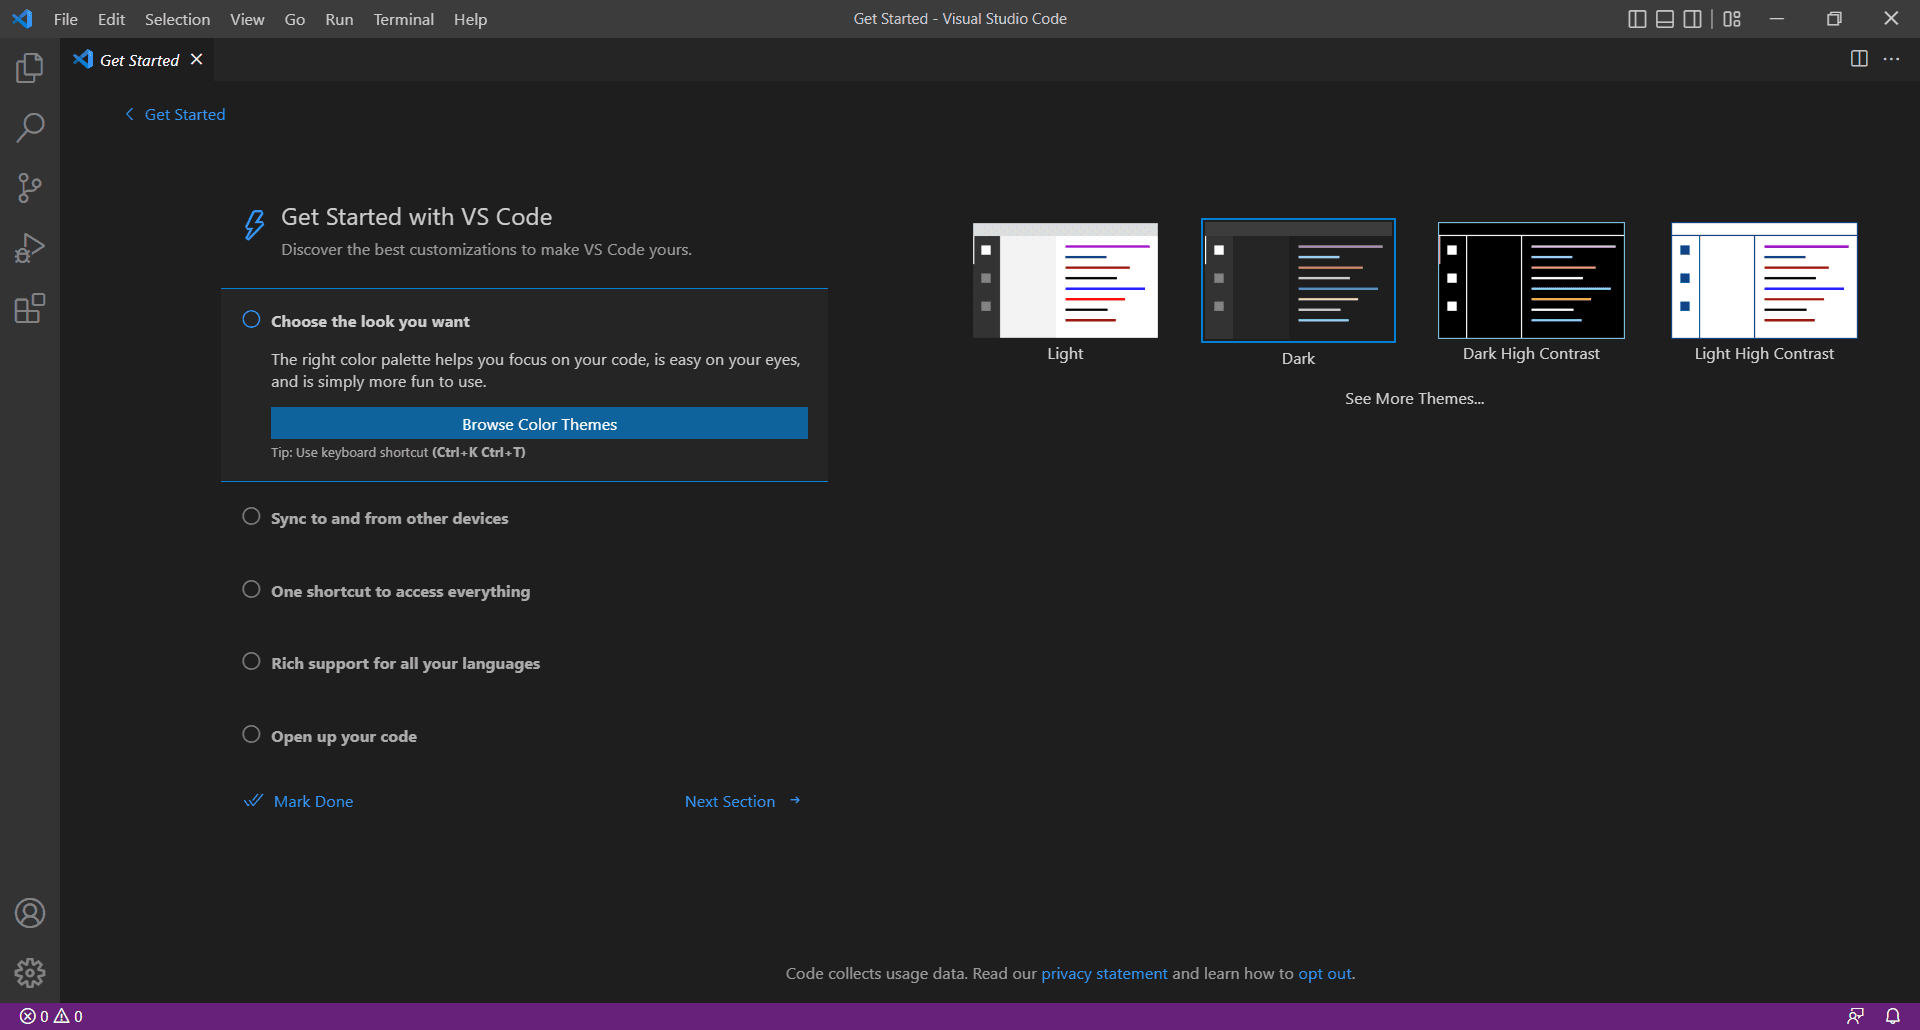Open the editor More Actions ellipsis menu
This screenshot has width=1920, height=1030.
coord(1892,59)
